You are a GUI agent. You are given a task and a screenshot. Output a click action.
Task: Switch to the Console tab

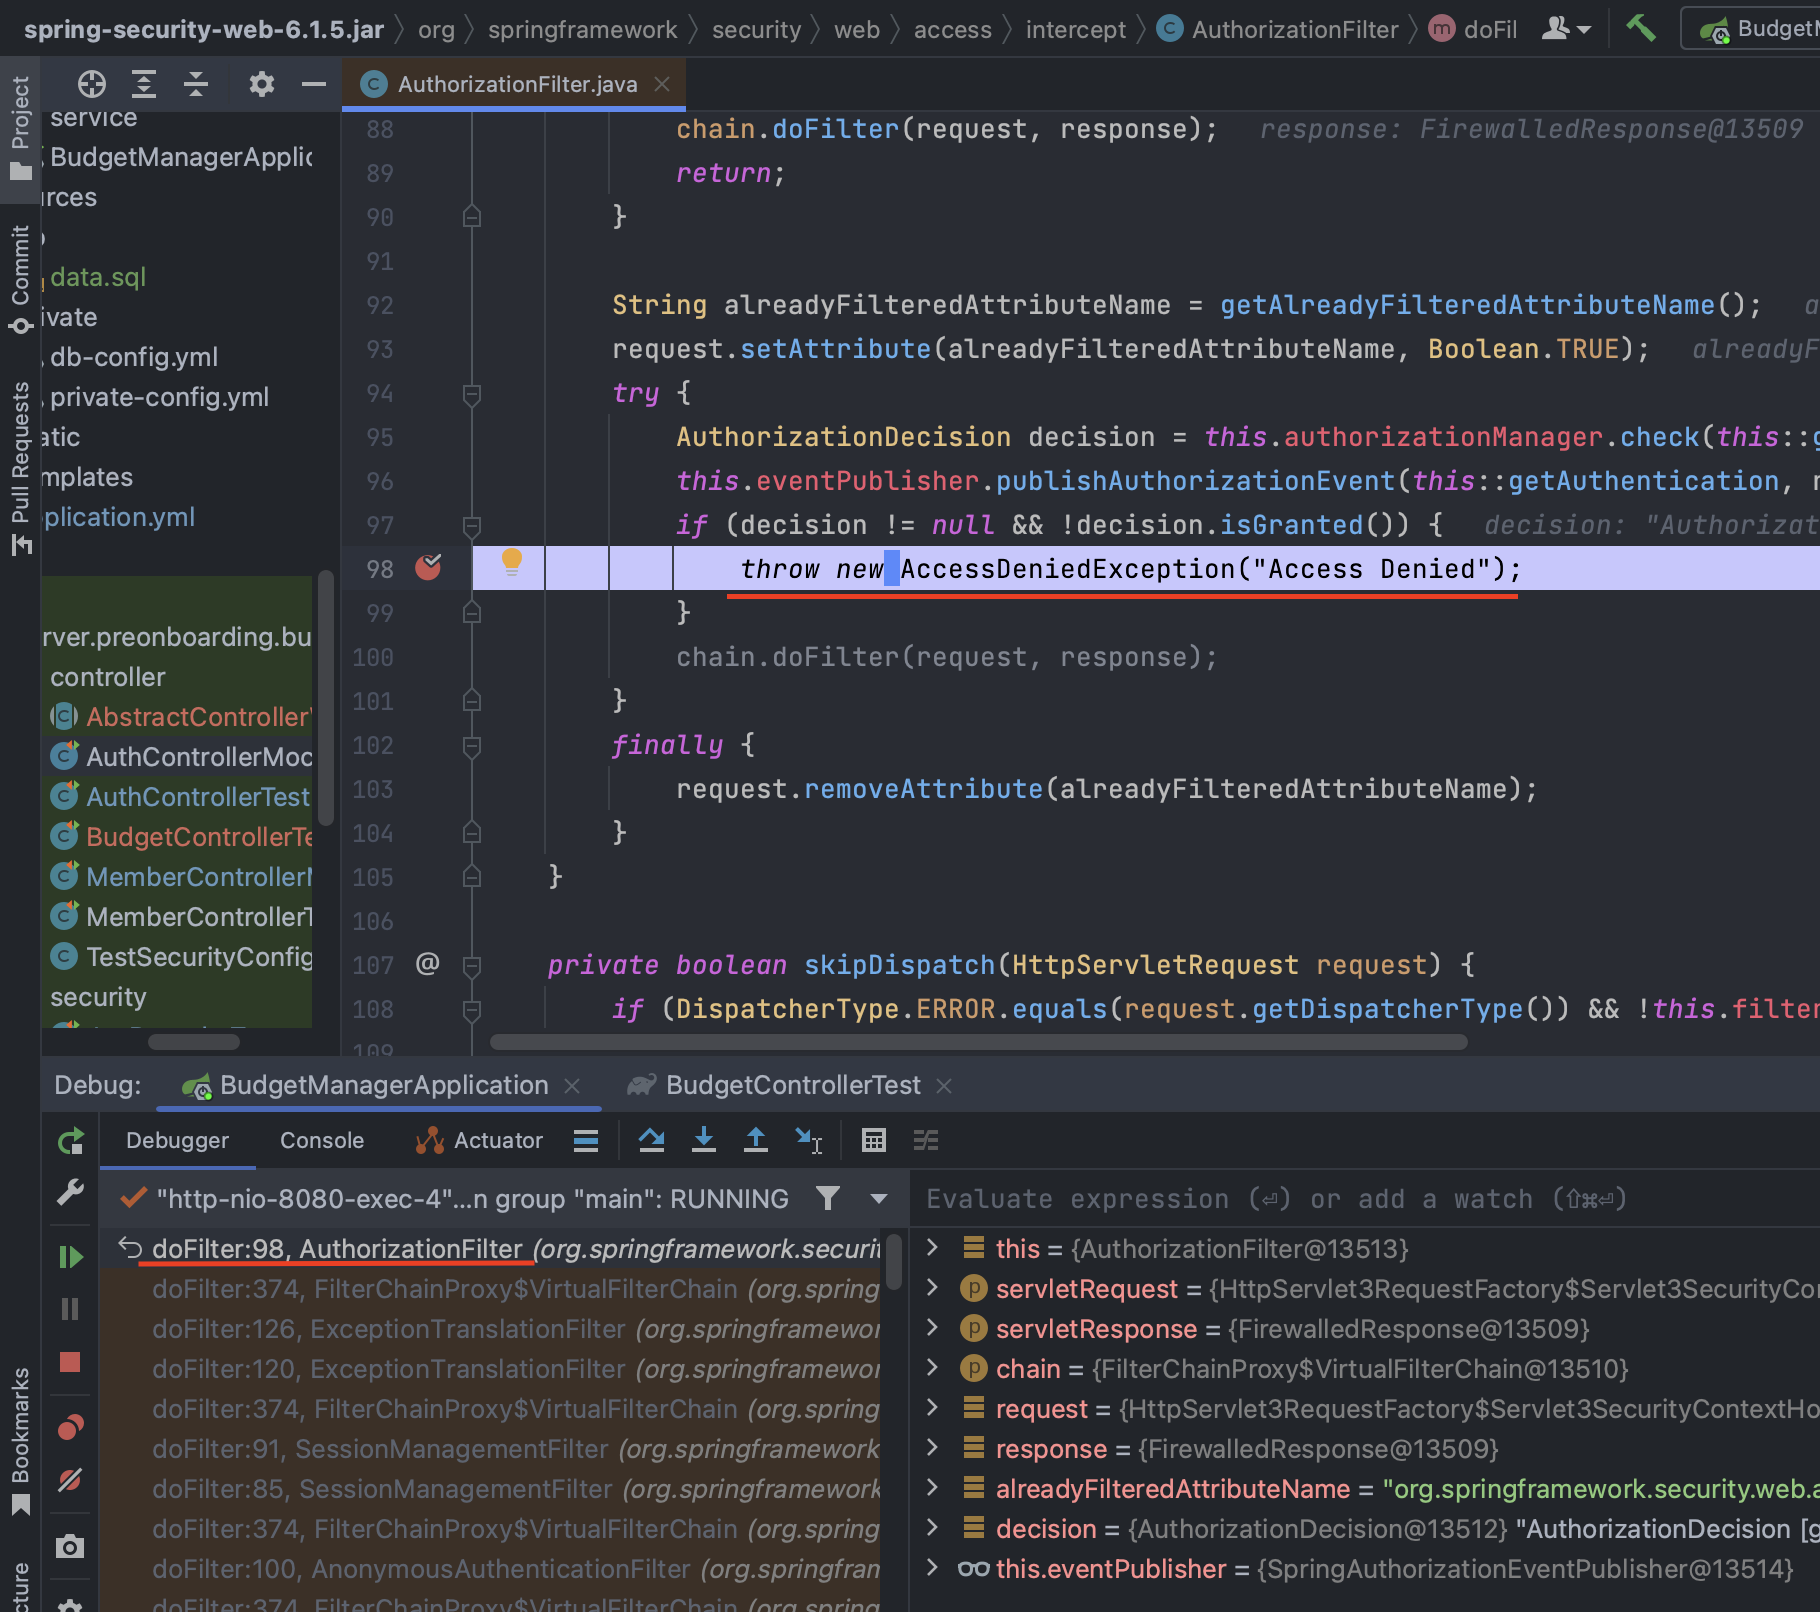click(322, 1141)
